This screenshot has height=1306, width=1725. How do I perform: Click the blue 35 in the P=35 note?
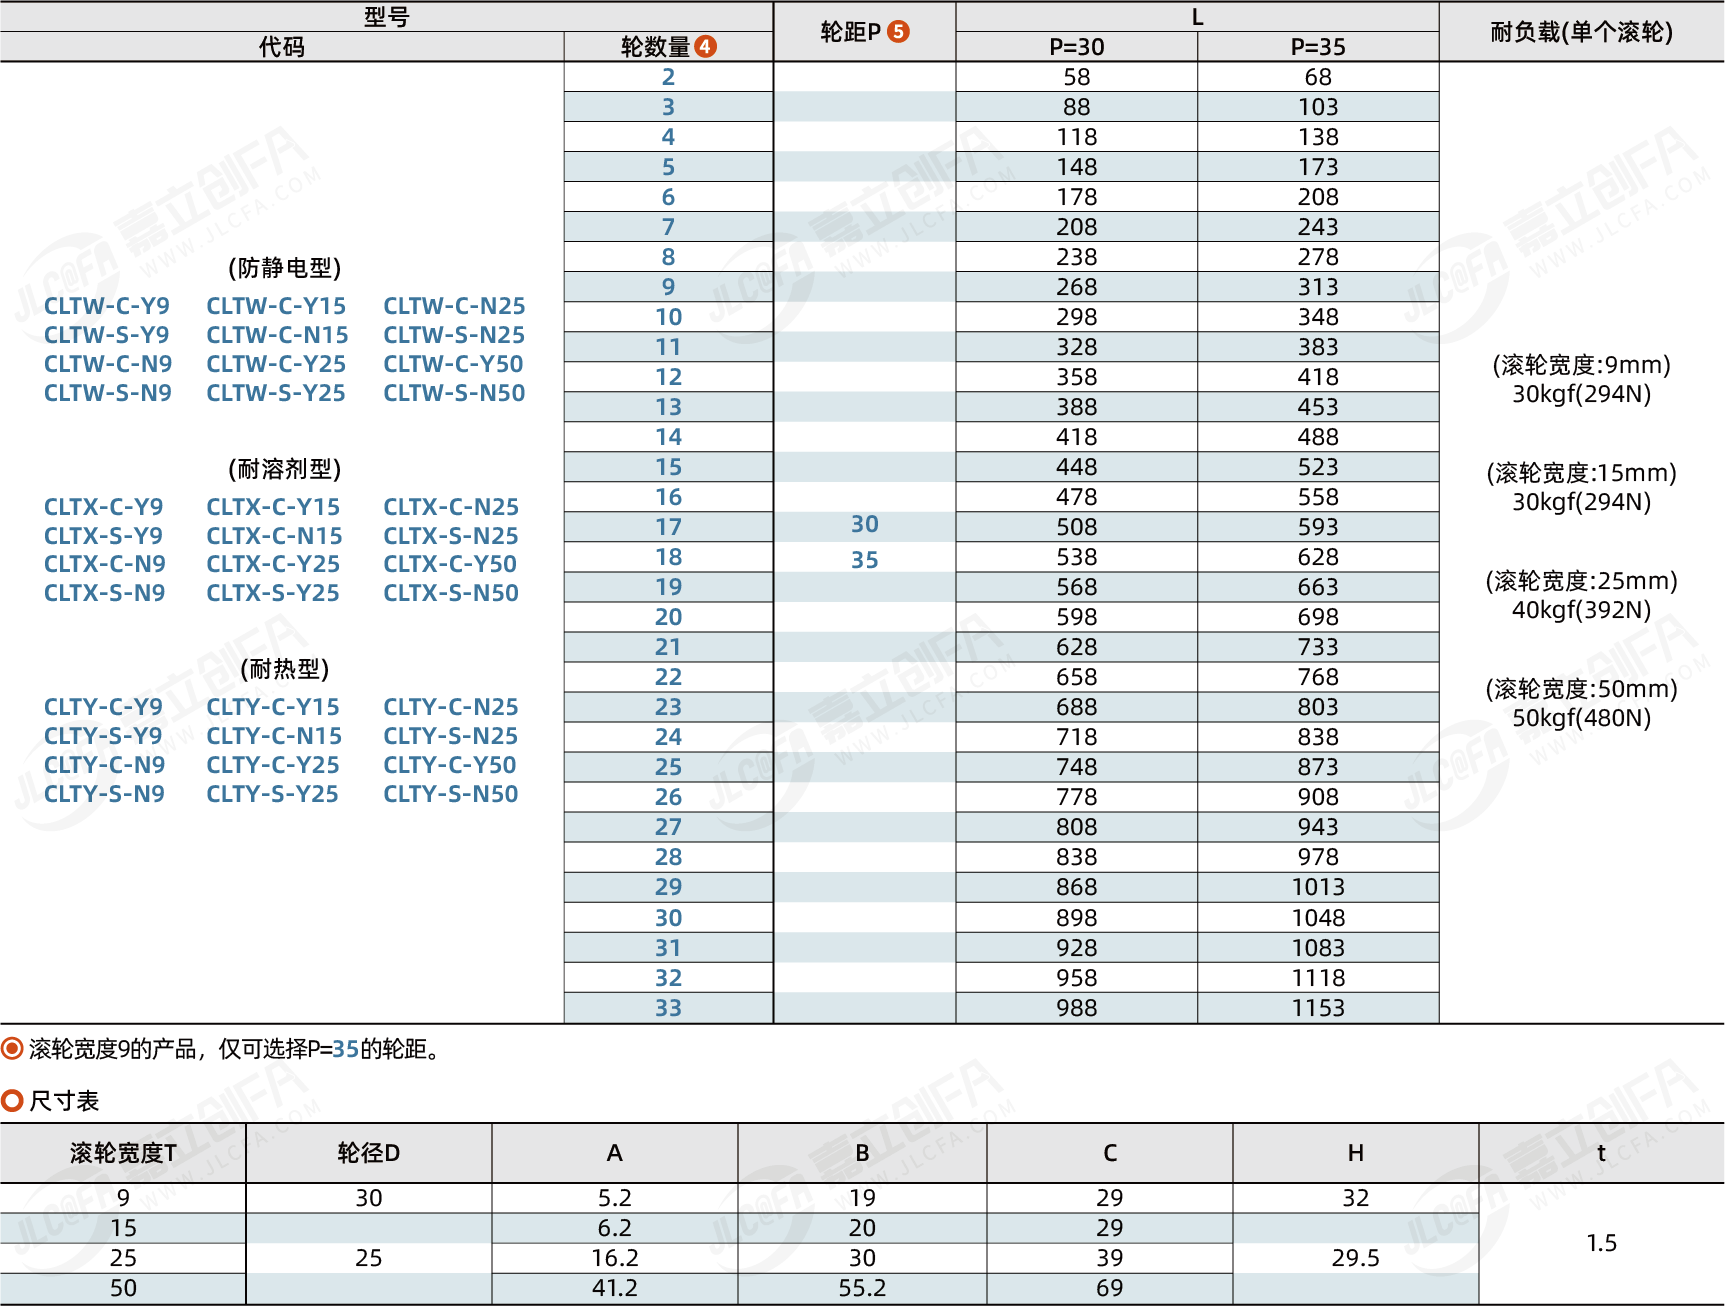point(346,1049)
